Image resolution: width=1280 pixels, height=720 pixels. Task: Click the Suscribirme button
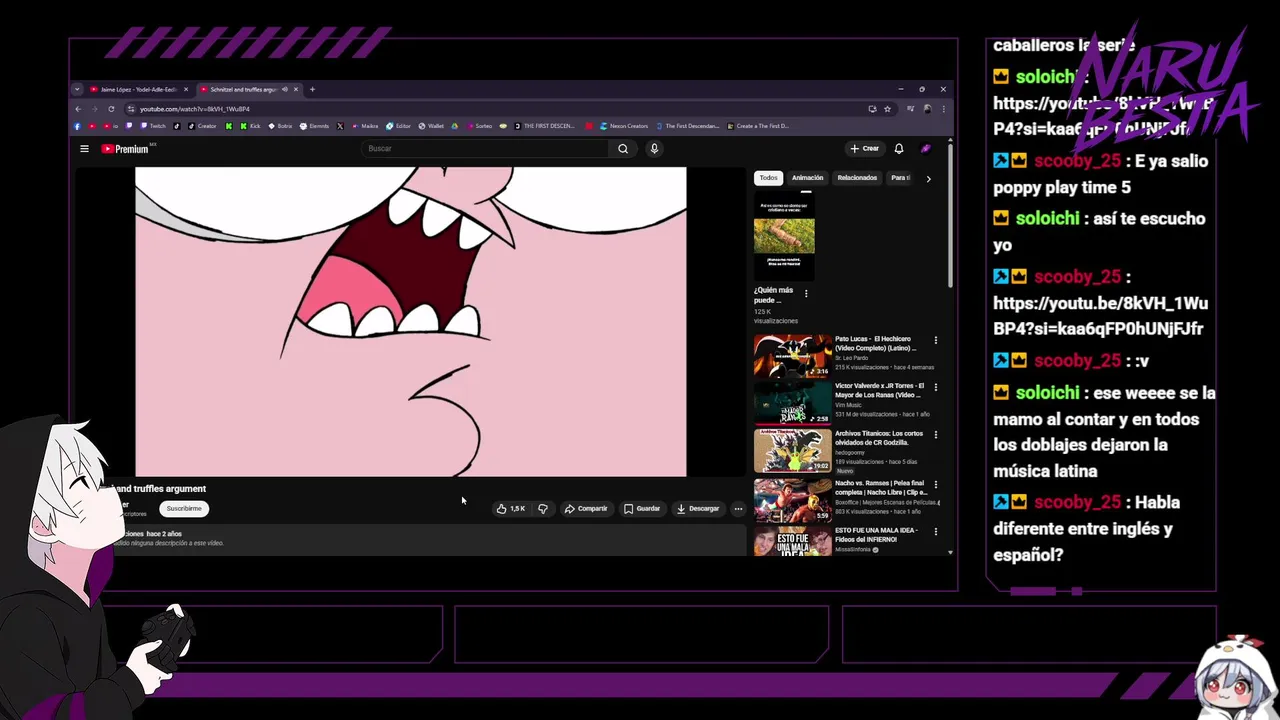pos(183,508)
